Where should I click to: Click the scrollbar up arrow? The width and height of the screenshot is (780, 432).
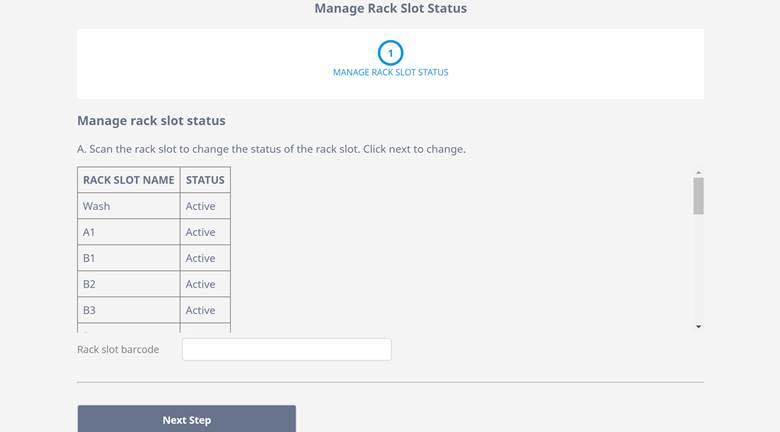[x=698, y=173]
